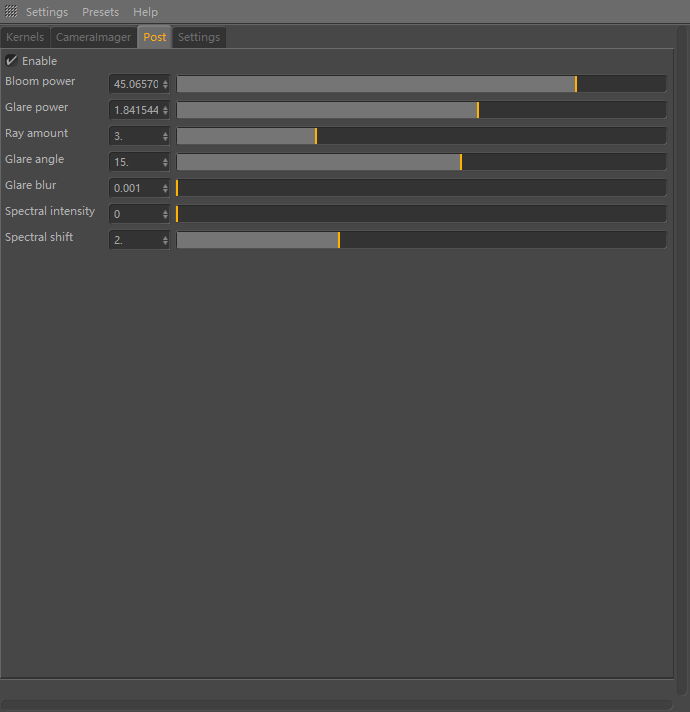Screen dimensions: 690x712
Task: Click the Glare power stepper arrows
Action: coord(165,110)
